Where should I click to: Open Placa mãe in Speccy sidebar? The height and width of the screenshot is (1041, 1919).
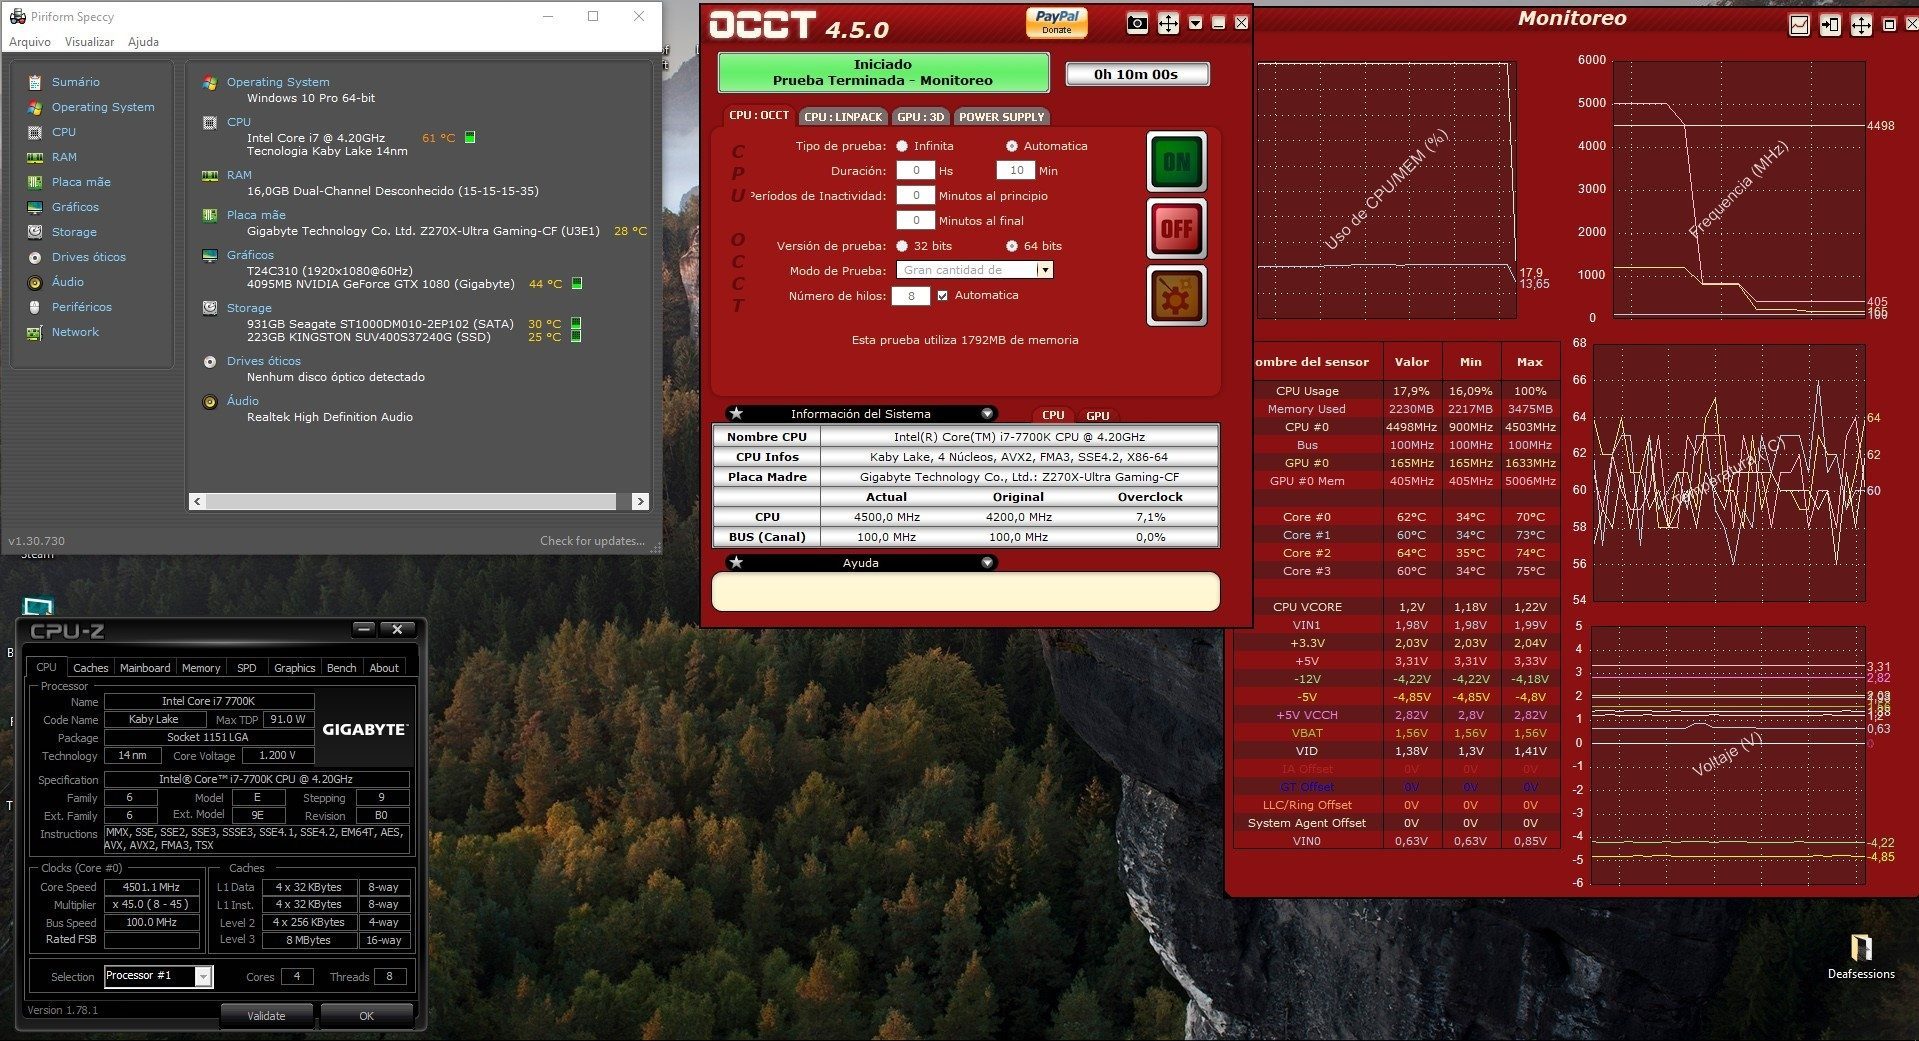pos(81,182)
